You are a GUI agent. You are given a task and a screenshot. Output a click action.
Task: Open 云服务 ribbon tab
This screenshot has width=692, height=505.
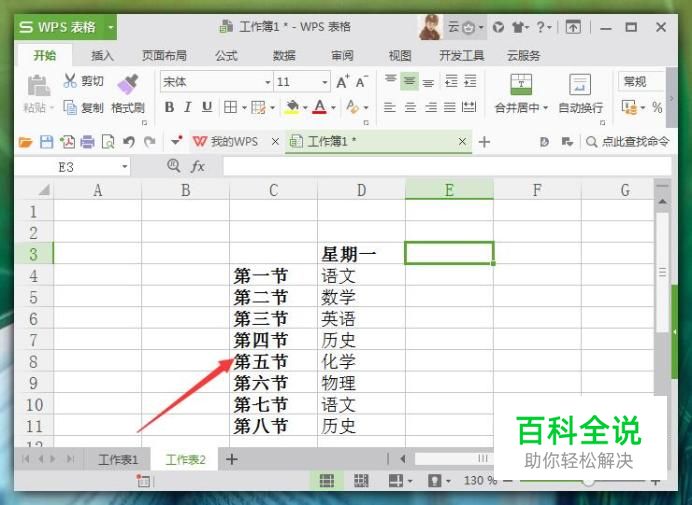click(x=523, y=56)
